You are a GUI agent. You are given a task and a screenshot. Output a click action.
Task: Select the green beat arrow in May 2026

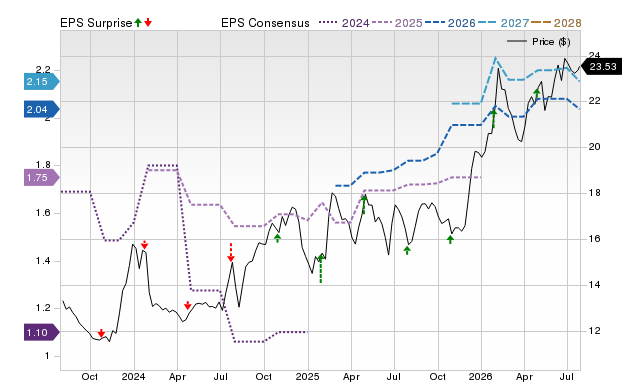click(x=537, y=94)
